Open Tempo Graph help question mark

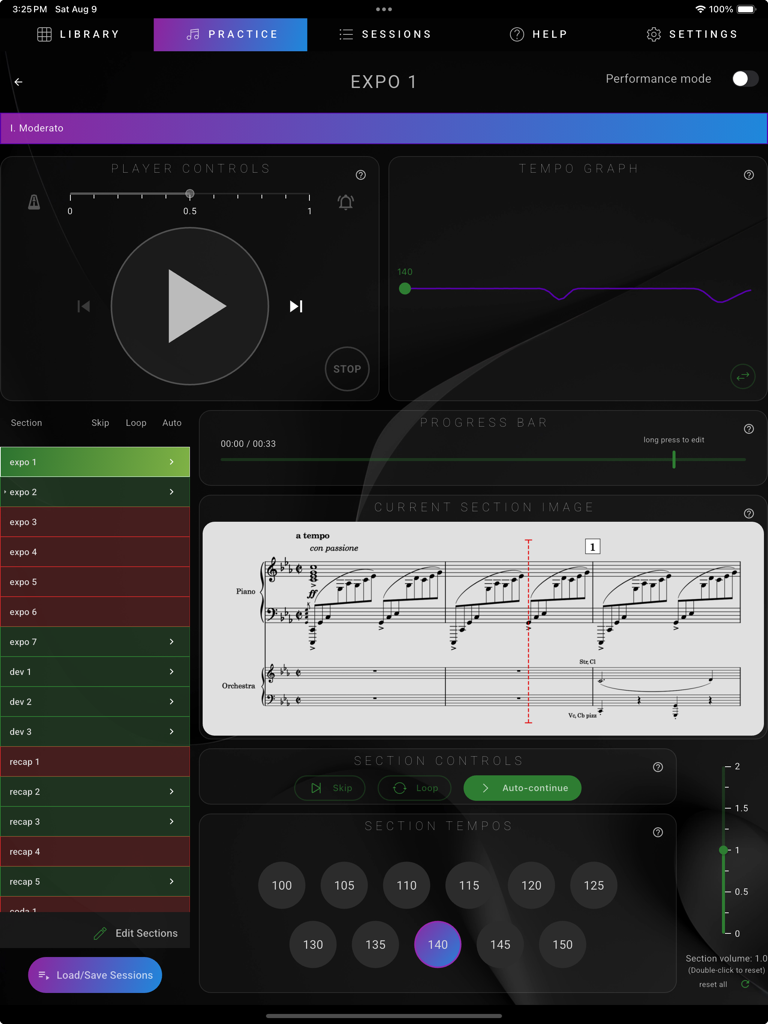click(x=748, y=175)
